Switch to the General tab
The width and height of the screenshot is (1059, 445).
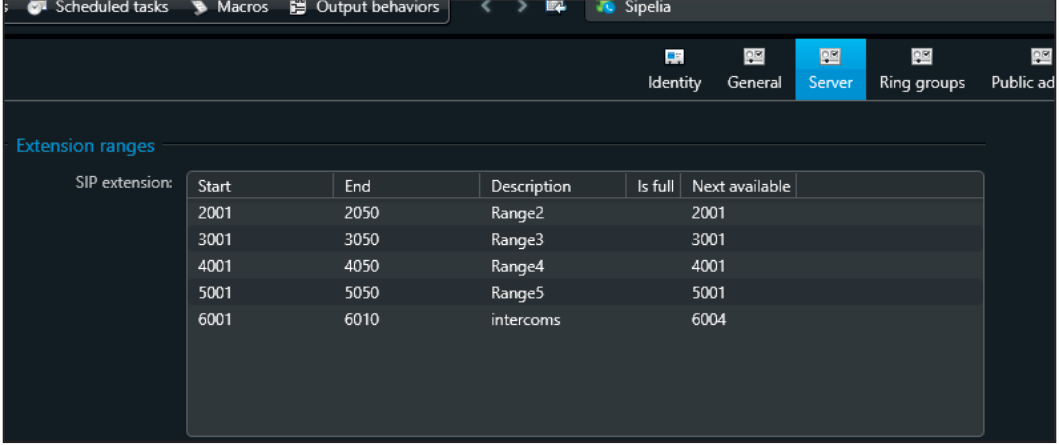(754, 70)
